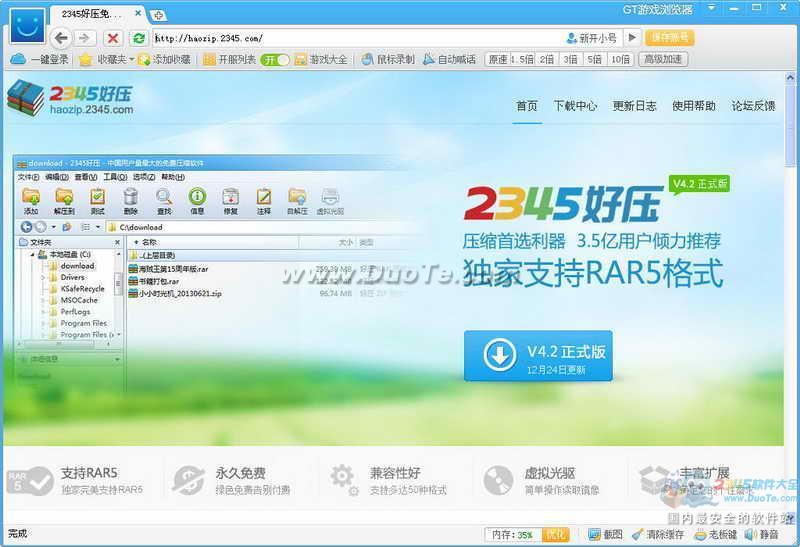Select the 2倍 speed option
Viewport: 800px width, 547px height.
547,60
